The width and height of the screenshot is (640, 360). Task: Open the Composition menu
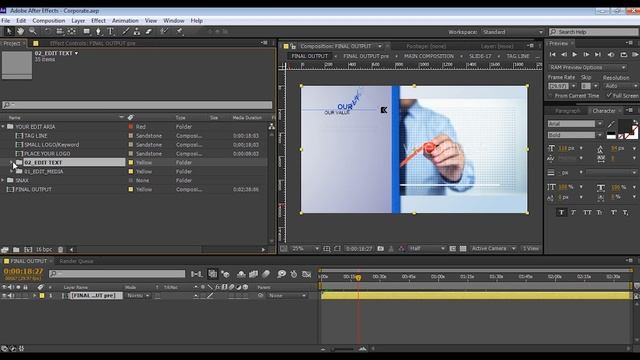click(x=49, y=20)
